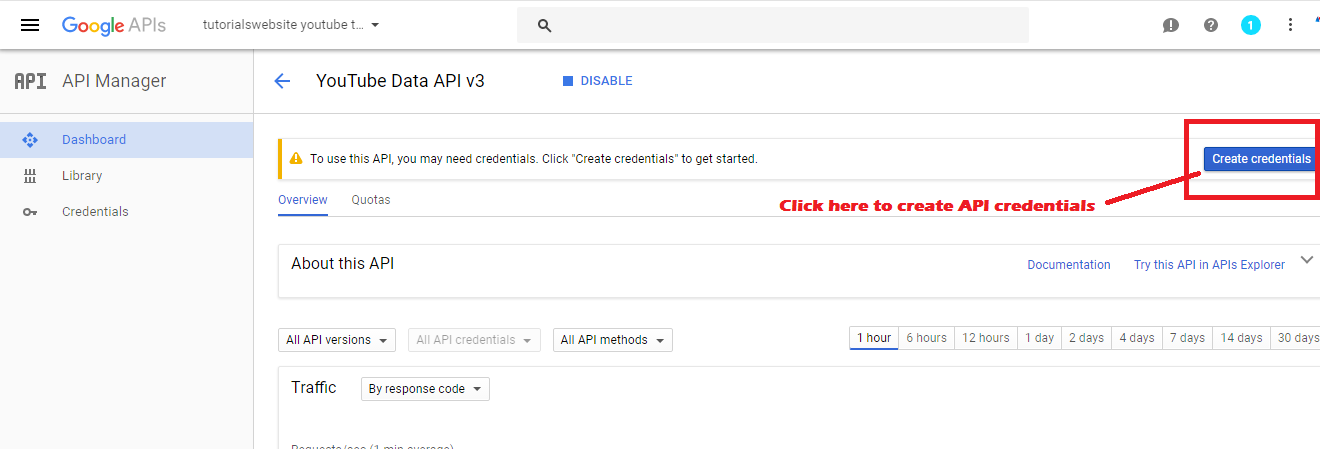This screenshot has height=449, width=1320.
Task: Click the search magnifier icon
Action: click(545, 26)
